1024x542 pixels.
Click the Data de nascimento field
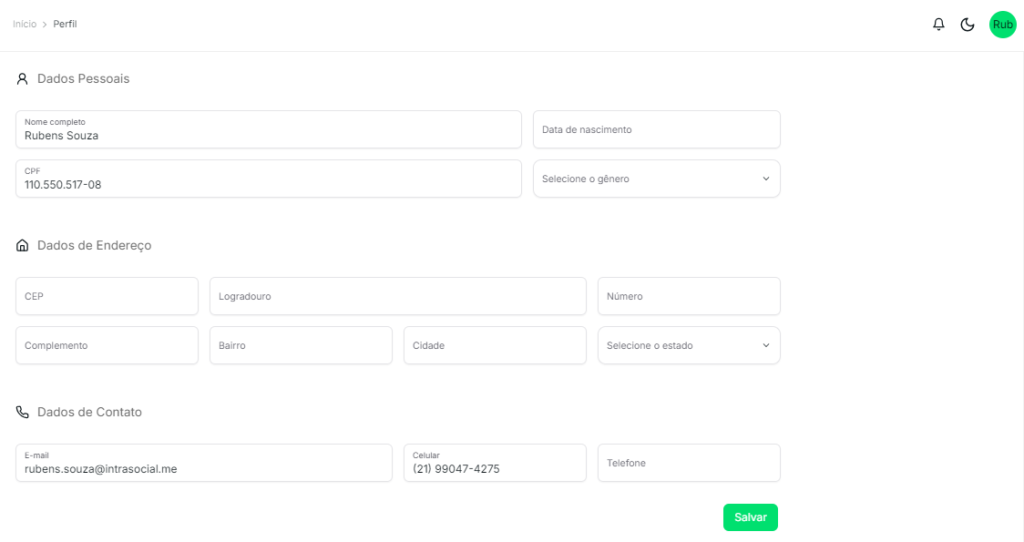pyautogui.click(x=656, y=130)
